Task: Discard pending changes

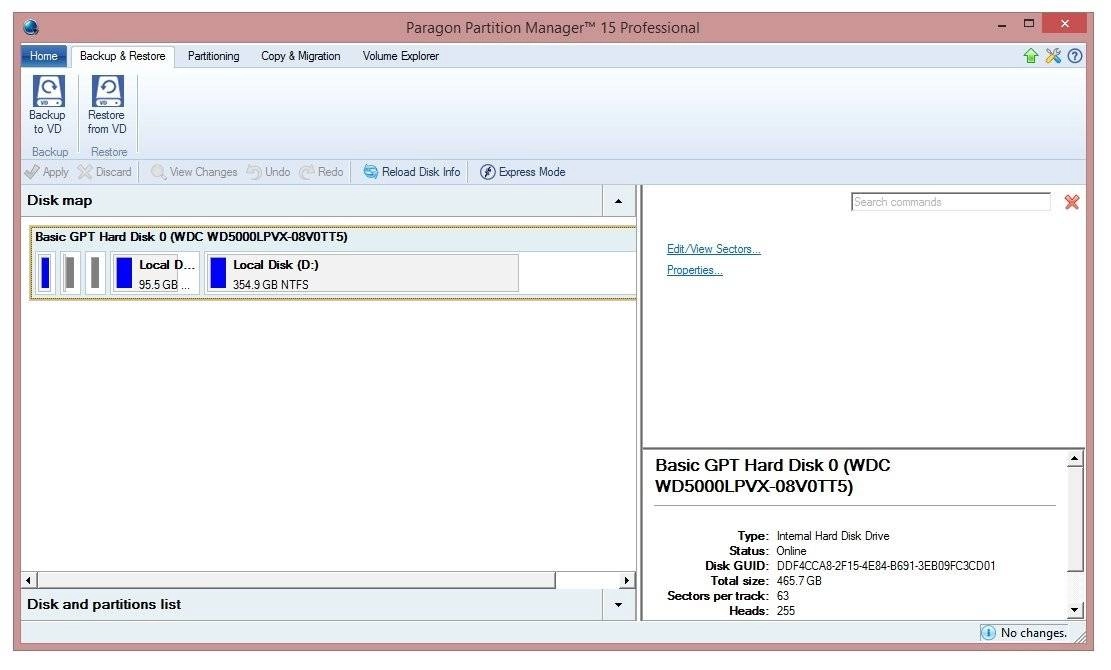Action: pyautogui.click(x=105, y=172)
